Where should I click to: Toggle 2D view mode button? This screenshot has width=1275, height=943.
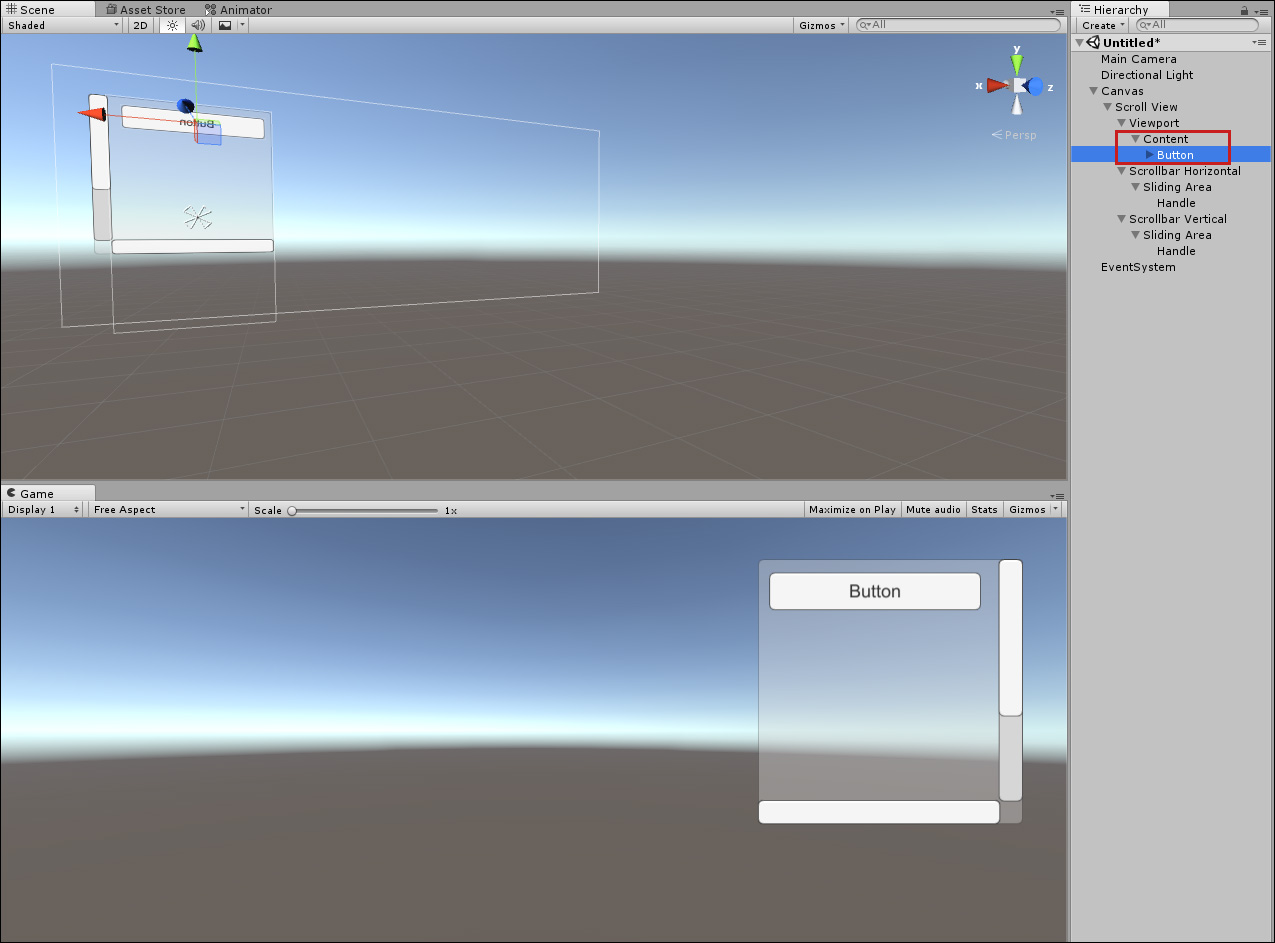142,25
